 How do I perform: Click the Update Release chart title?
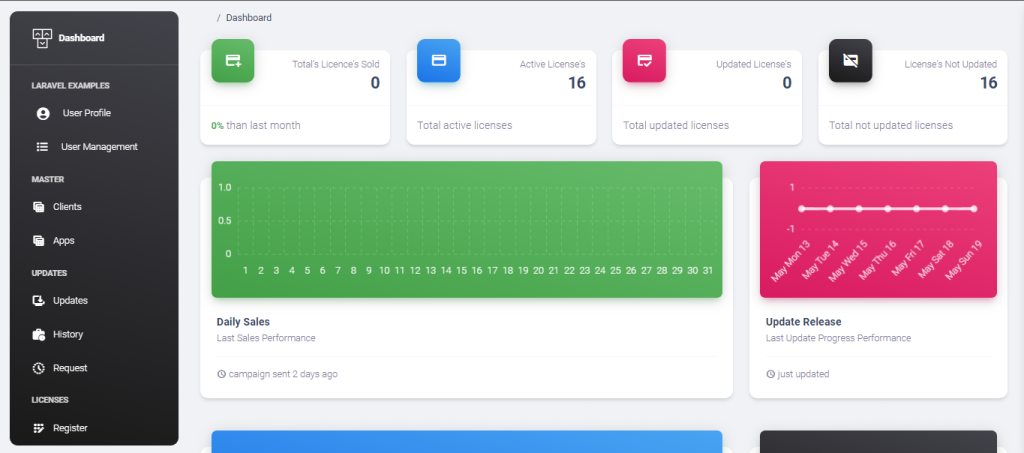pos(803,322)
